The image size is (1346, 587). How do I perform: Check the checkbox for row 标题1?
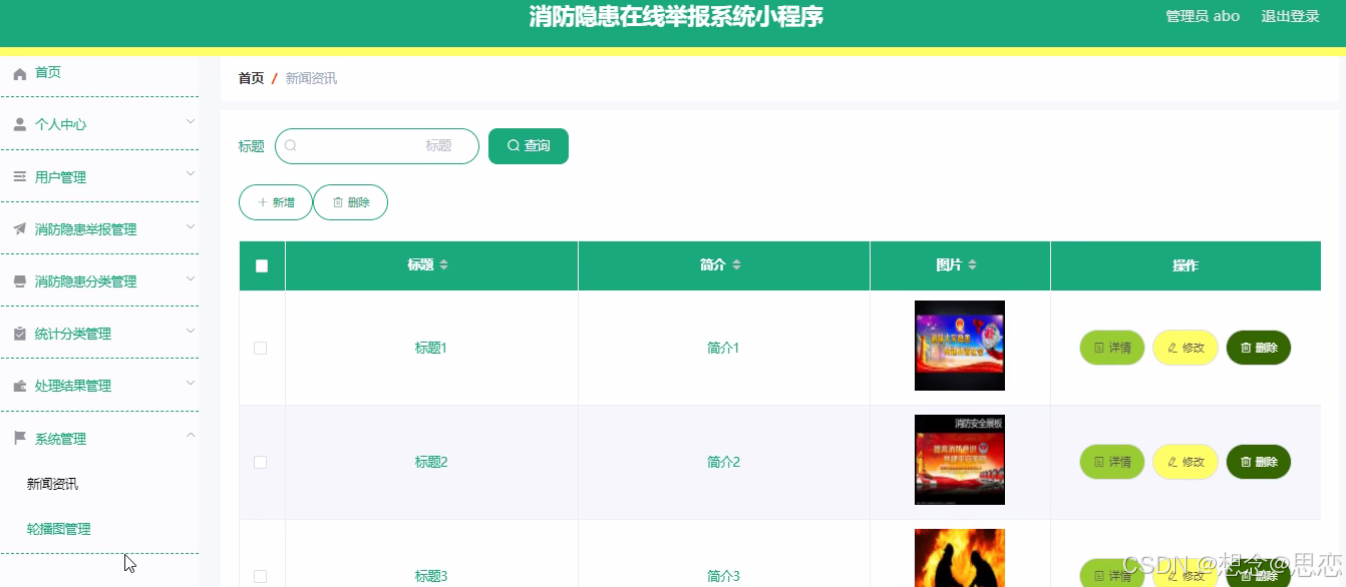pos(261,348)
